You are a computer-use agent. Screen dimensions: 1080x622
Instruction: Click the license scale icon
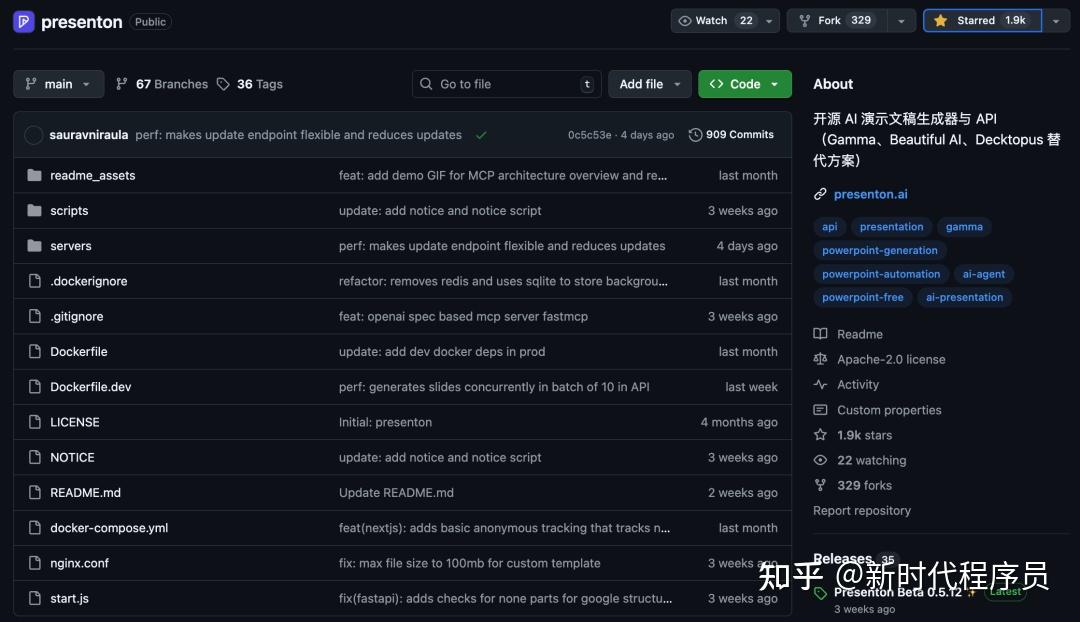820,359
